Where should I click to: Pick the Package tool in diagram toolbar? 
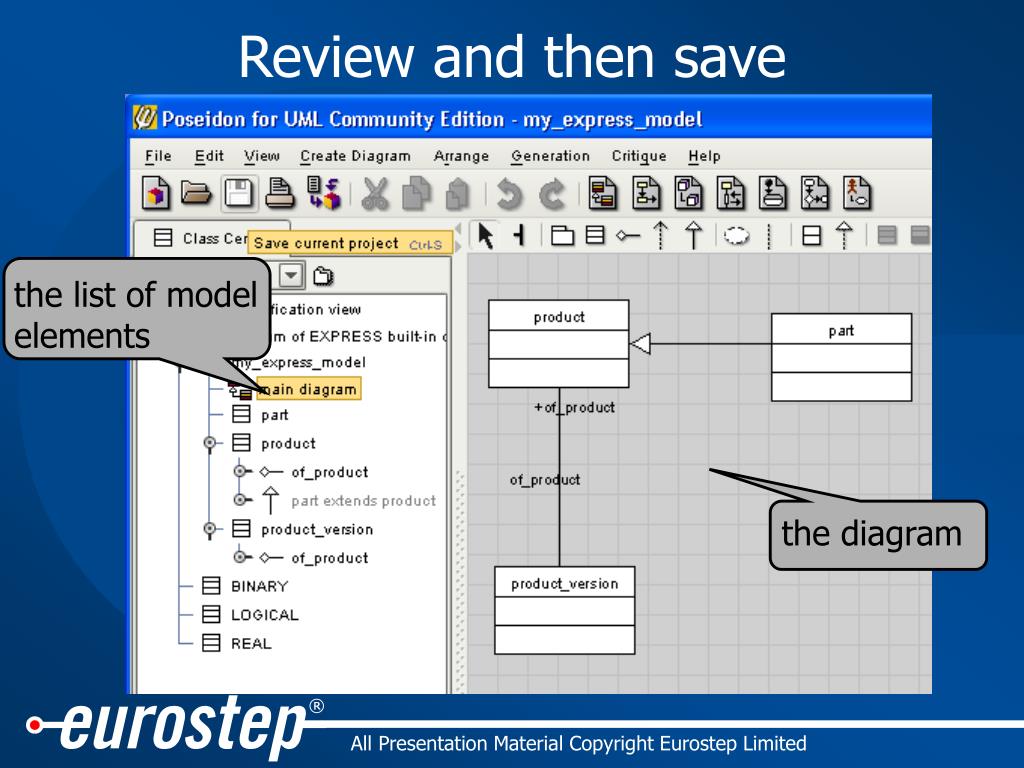(562, 235)
